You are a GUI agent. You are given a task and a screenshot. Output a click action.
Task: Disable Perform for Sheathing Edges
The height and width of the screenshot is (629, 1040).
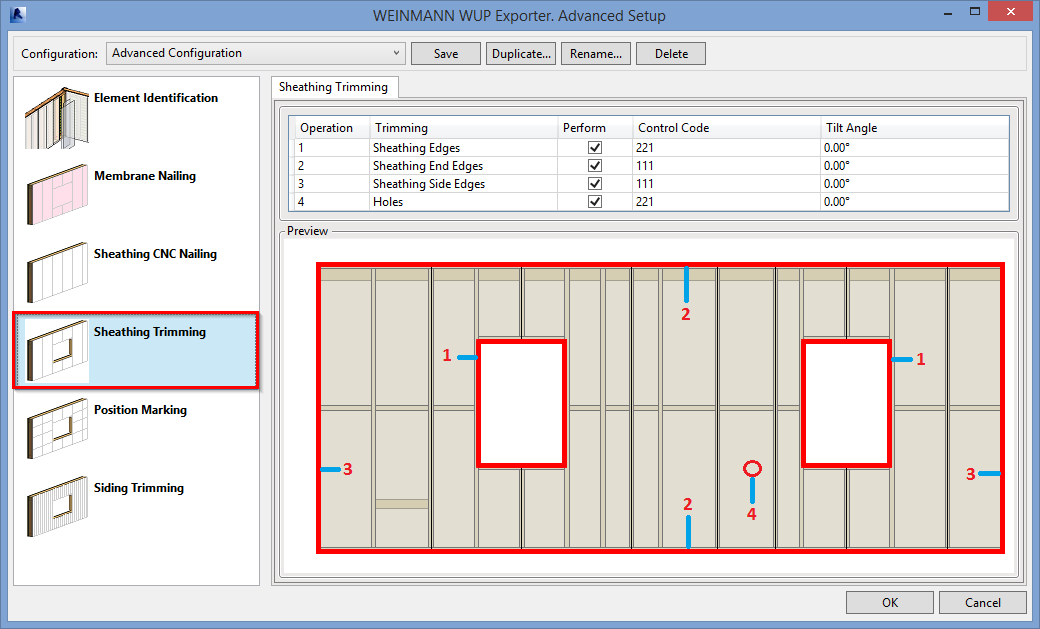pyautogui.click(x=594, y=147)
